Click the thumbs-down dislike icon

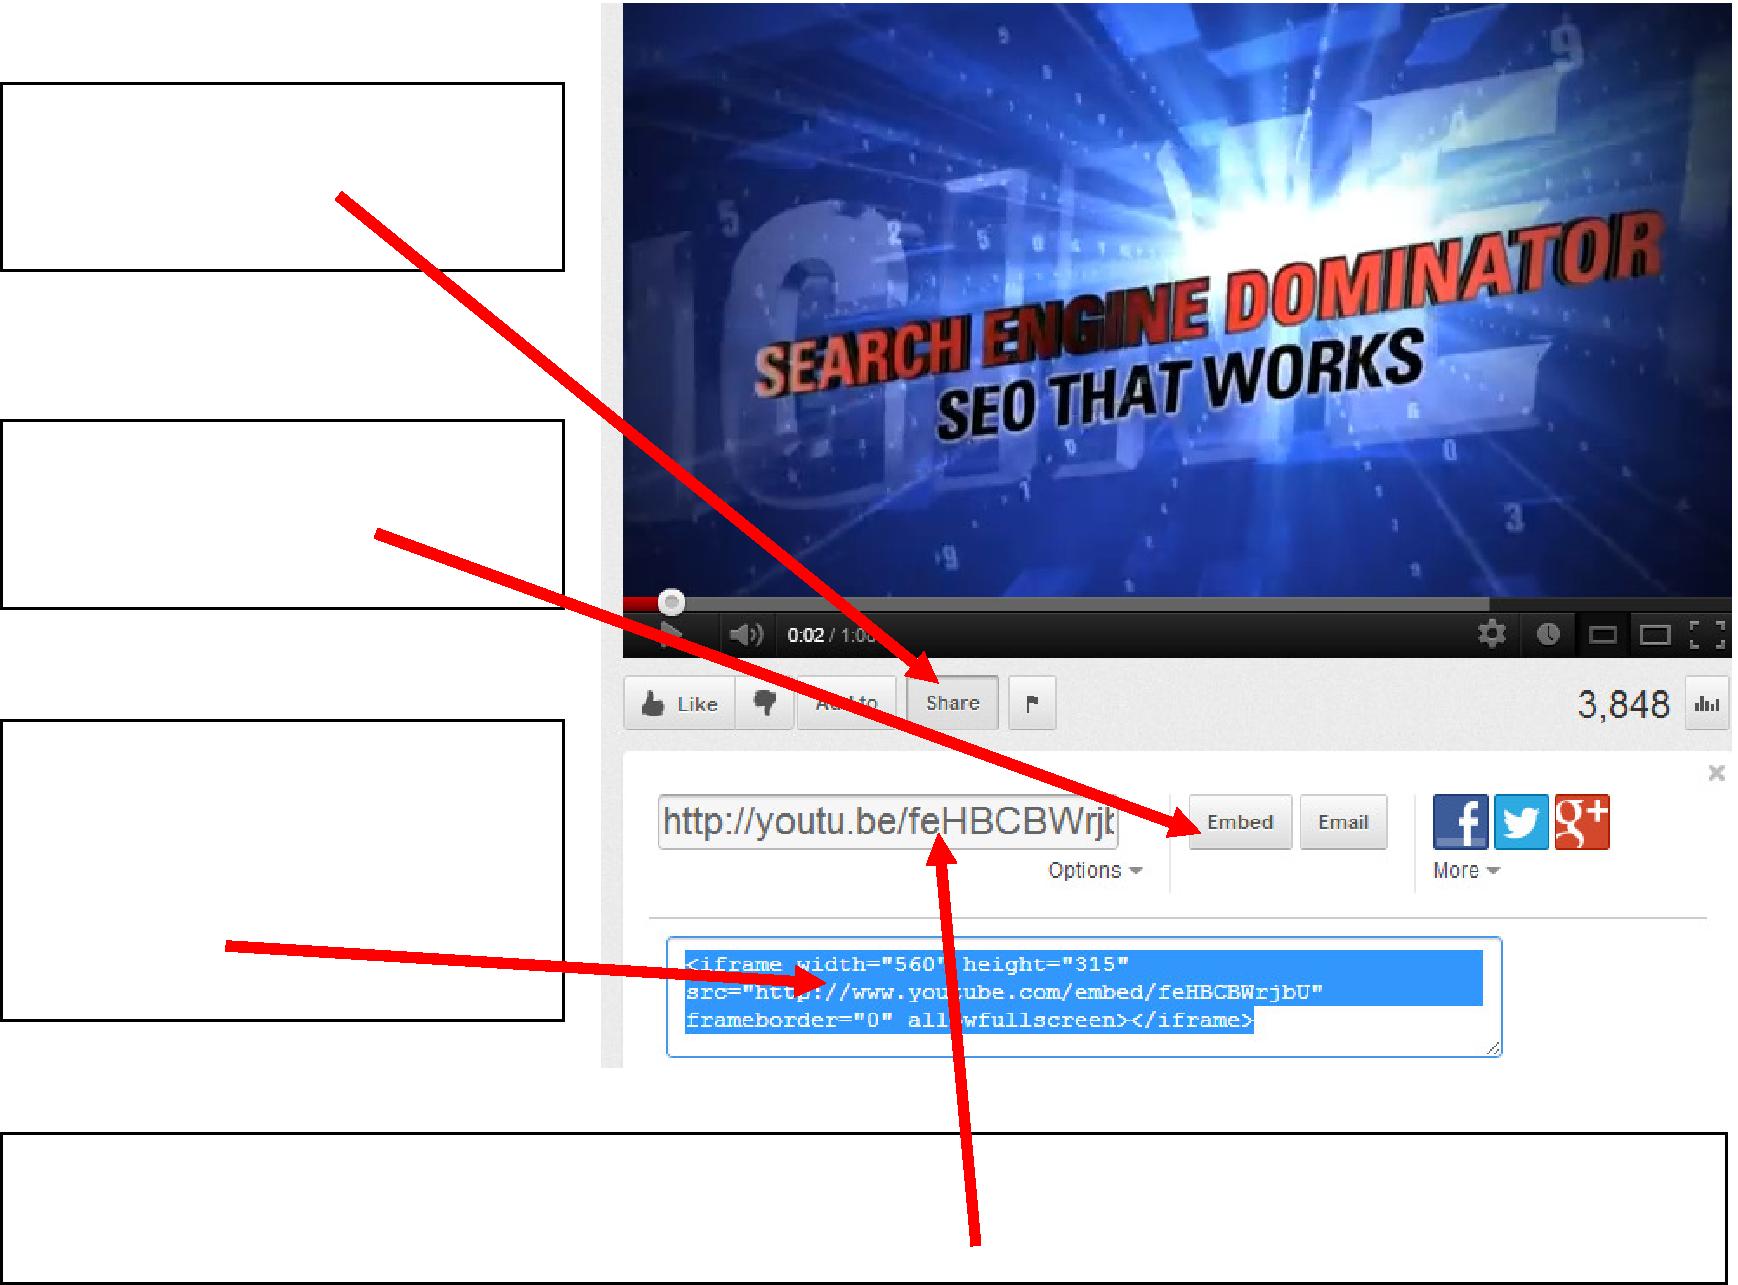(x=765, y=703)
